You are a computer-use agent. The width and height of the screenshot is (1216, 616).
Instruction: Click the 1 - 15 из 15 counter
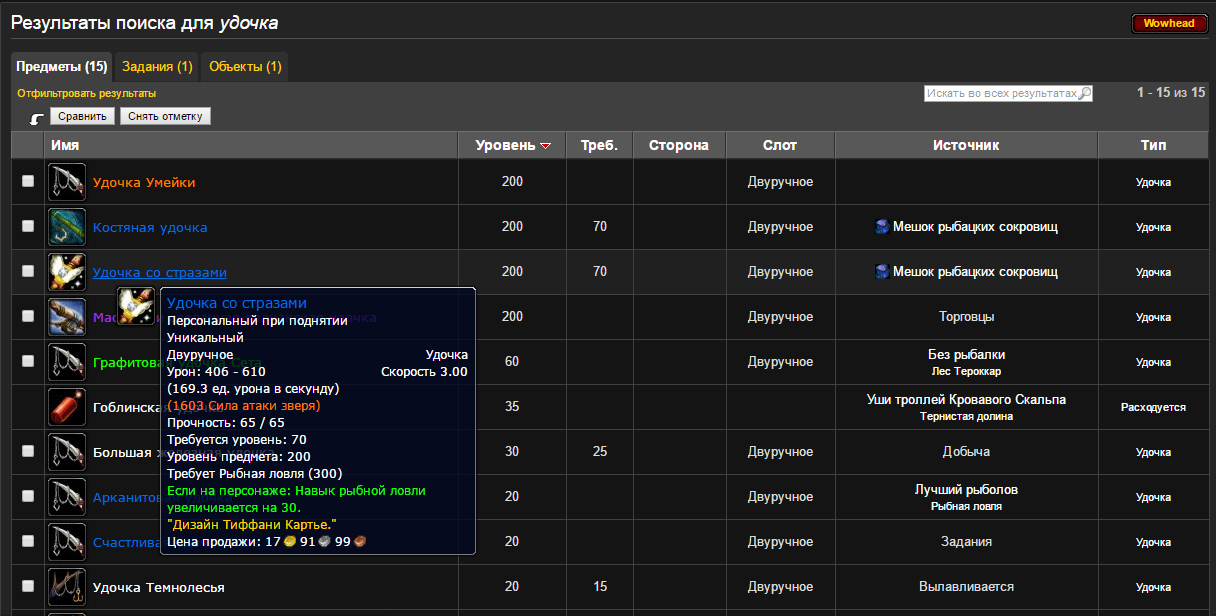click(x=1171, y=93)
